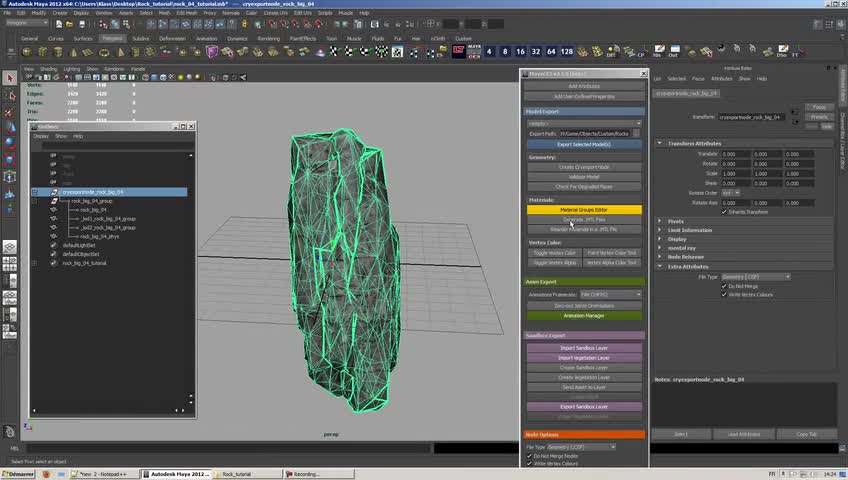Select the arrow Select tool in the toolbox

click(x=9, y=79)
